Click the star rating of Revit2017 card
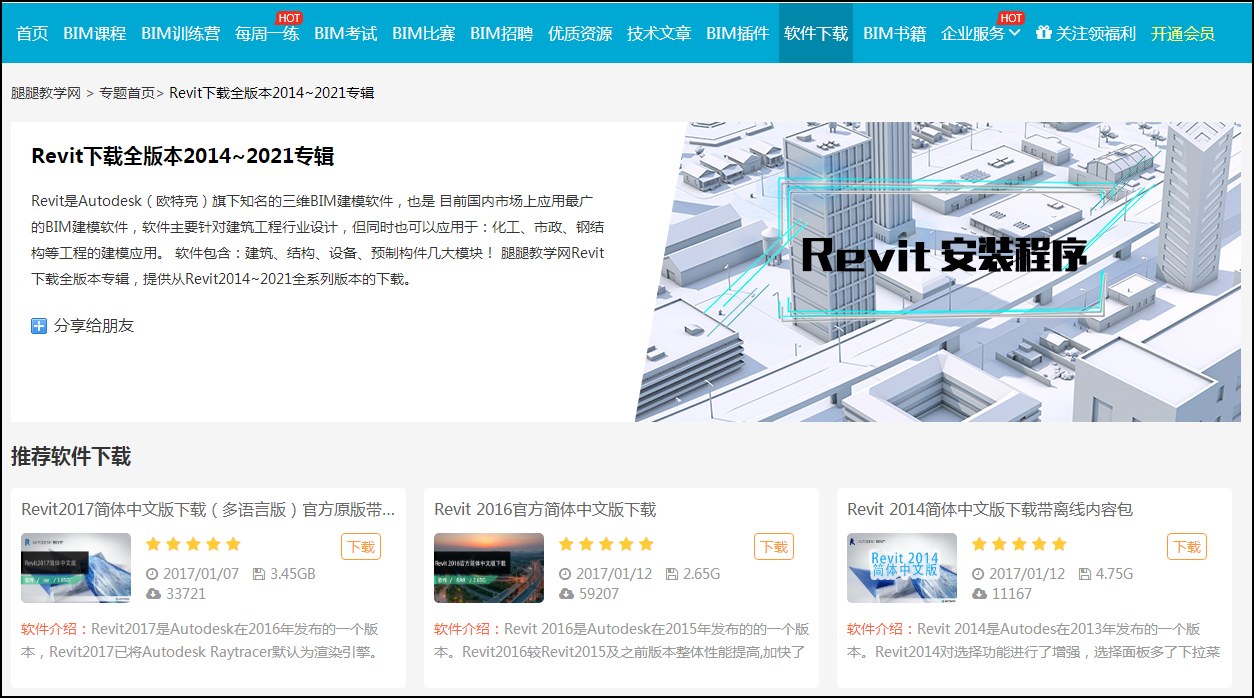Image resolution: width=1254 pixels, height=698 pixels. pos(194,544)
